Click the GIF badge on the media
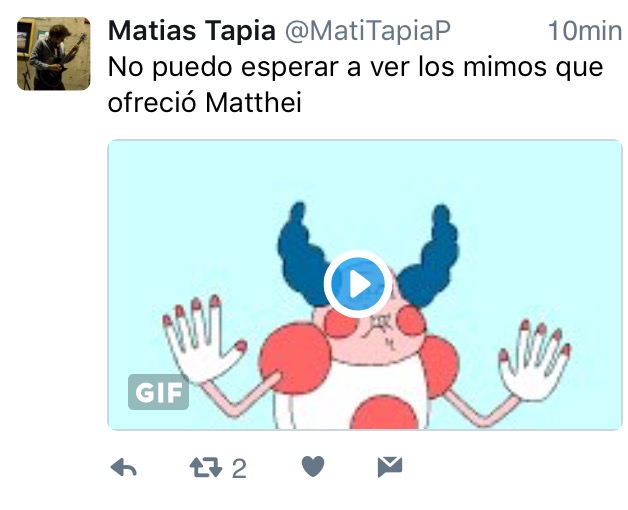 click(x=159, y=392)
